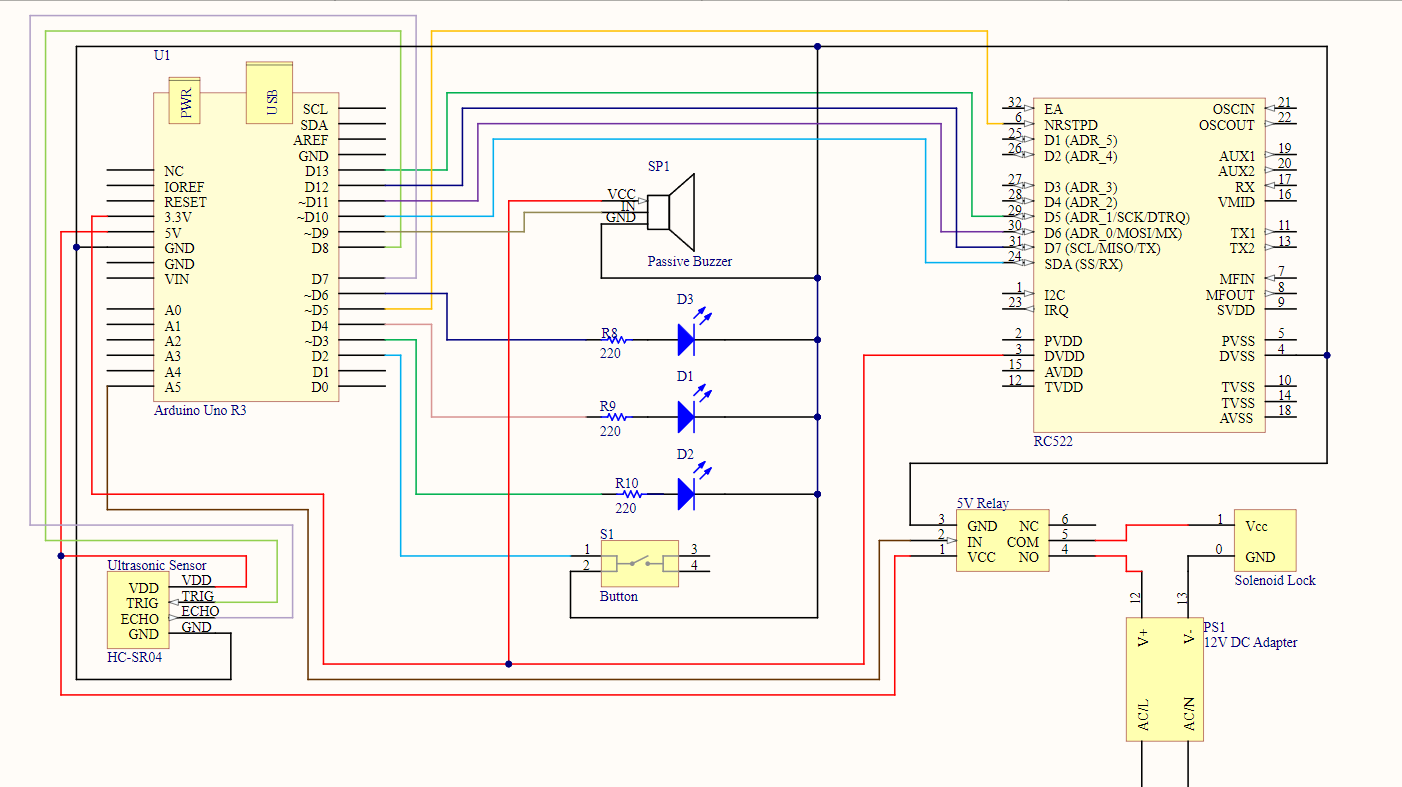The image size is (1402, 787).
Task: Click the "Ultrasonic Sensor" label
Action: tap(157, 565)
